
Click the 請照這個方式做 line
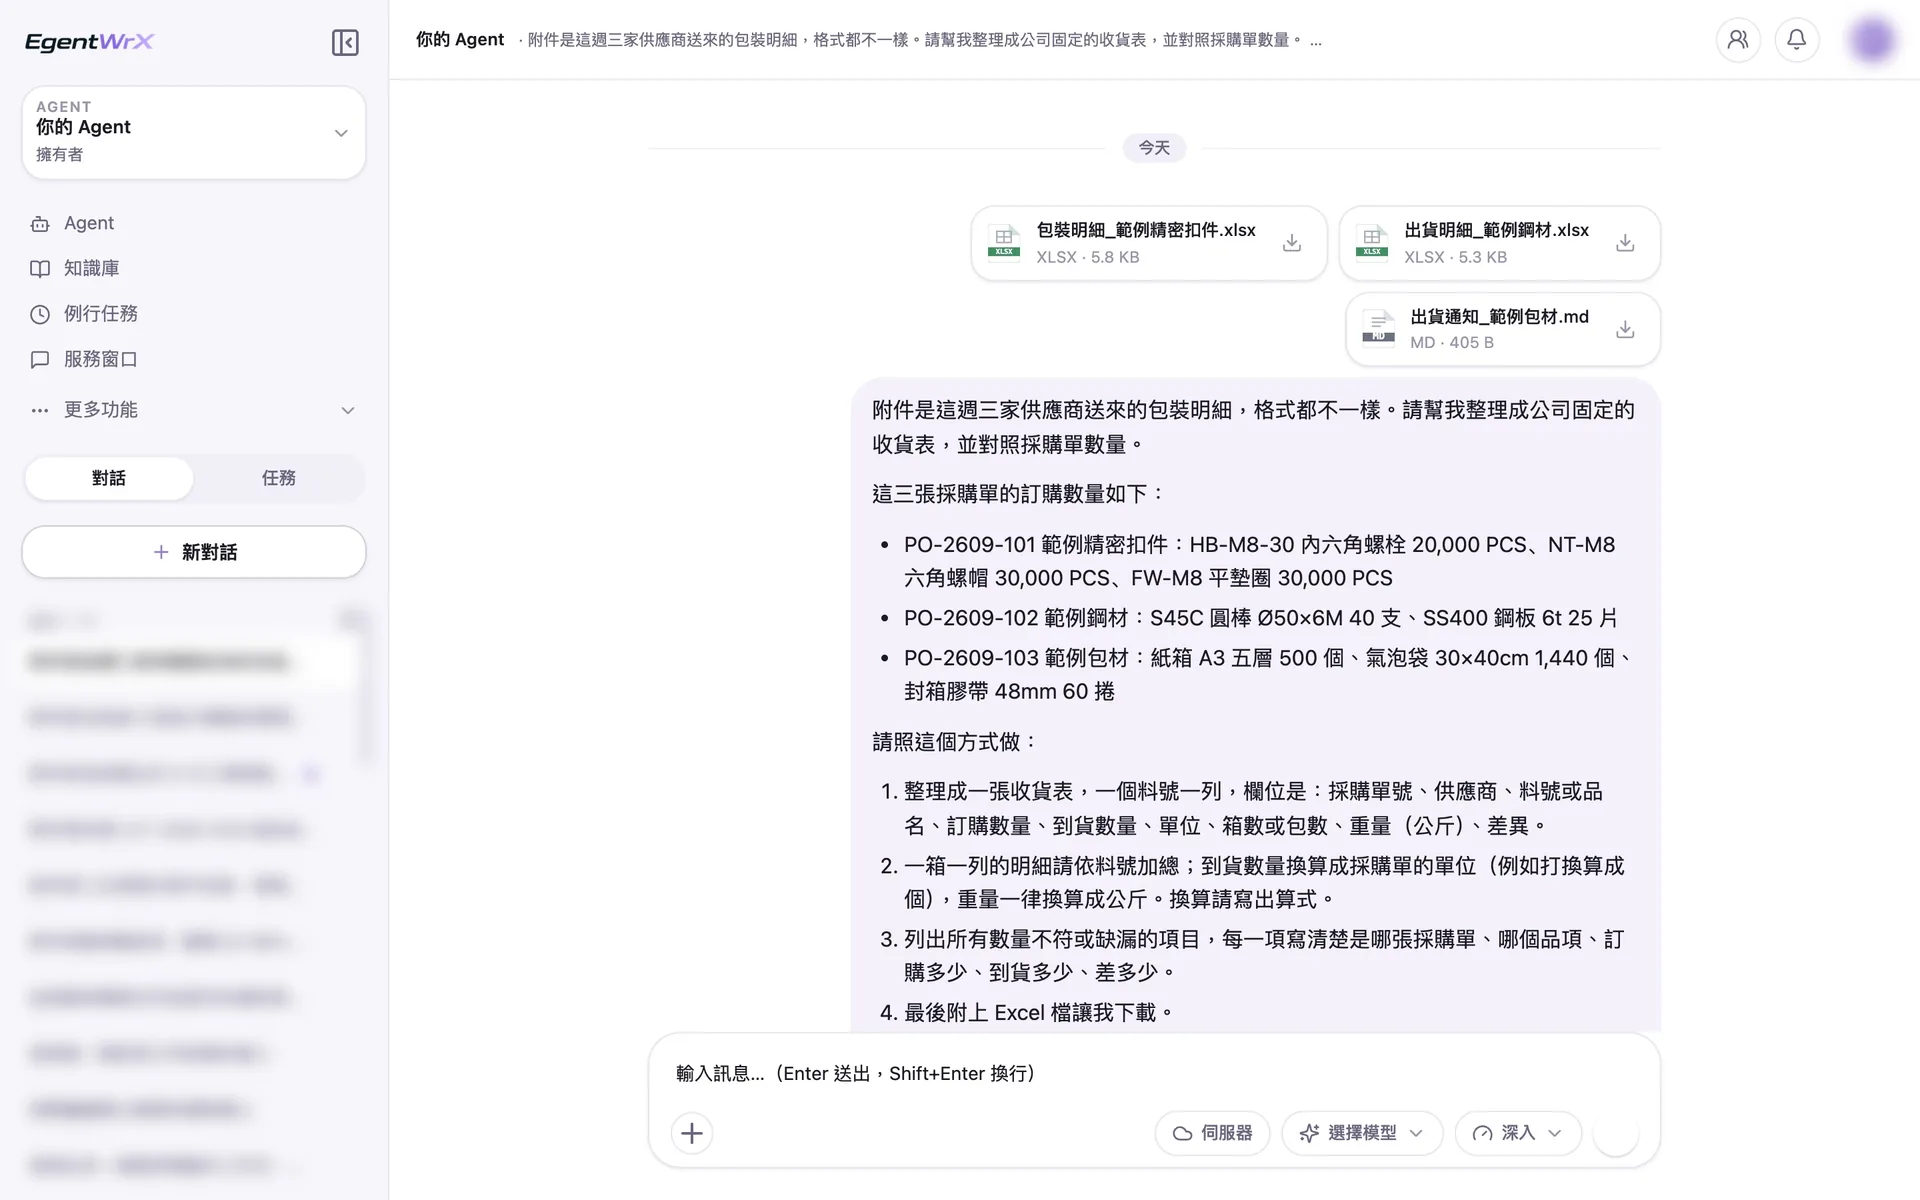point(955,742)
